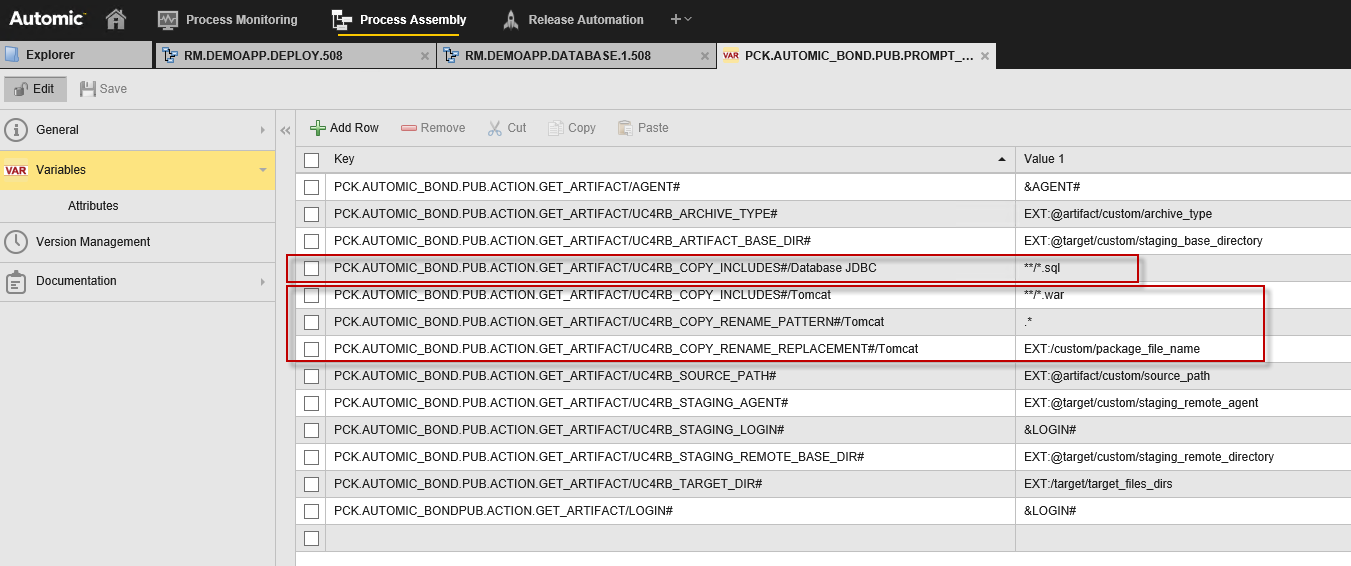Click the Remove button
This screenshot has width=1351, height=566.
tap(433, 128)
